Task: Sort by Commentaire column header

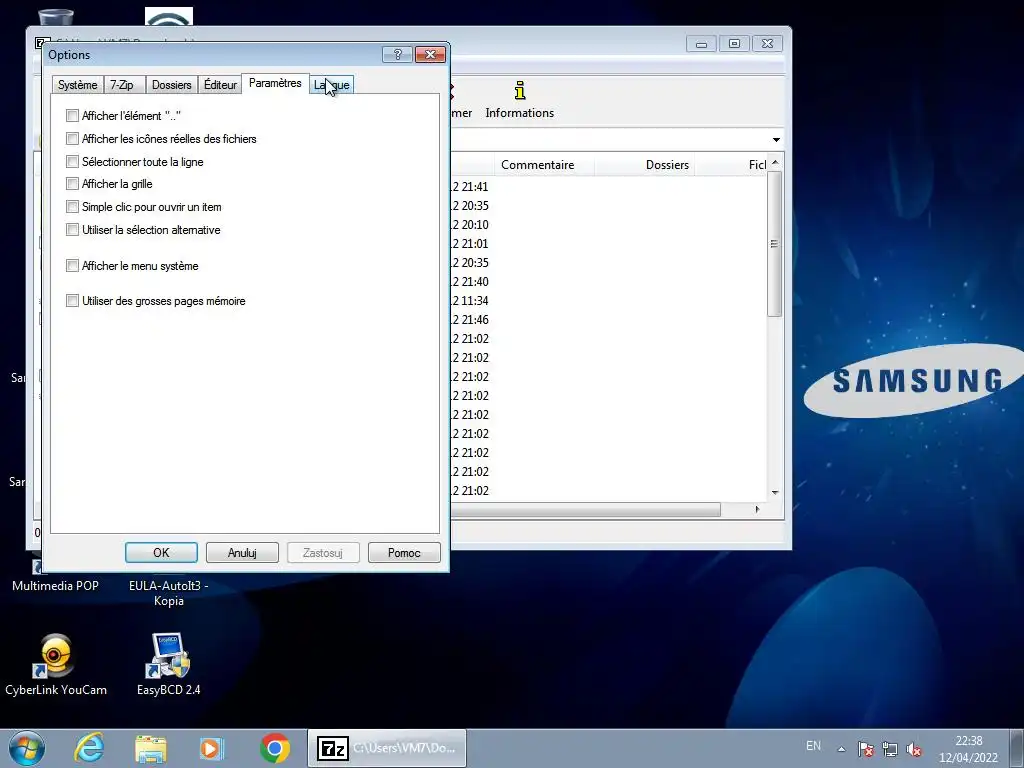Action: [544, 165]
